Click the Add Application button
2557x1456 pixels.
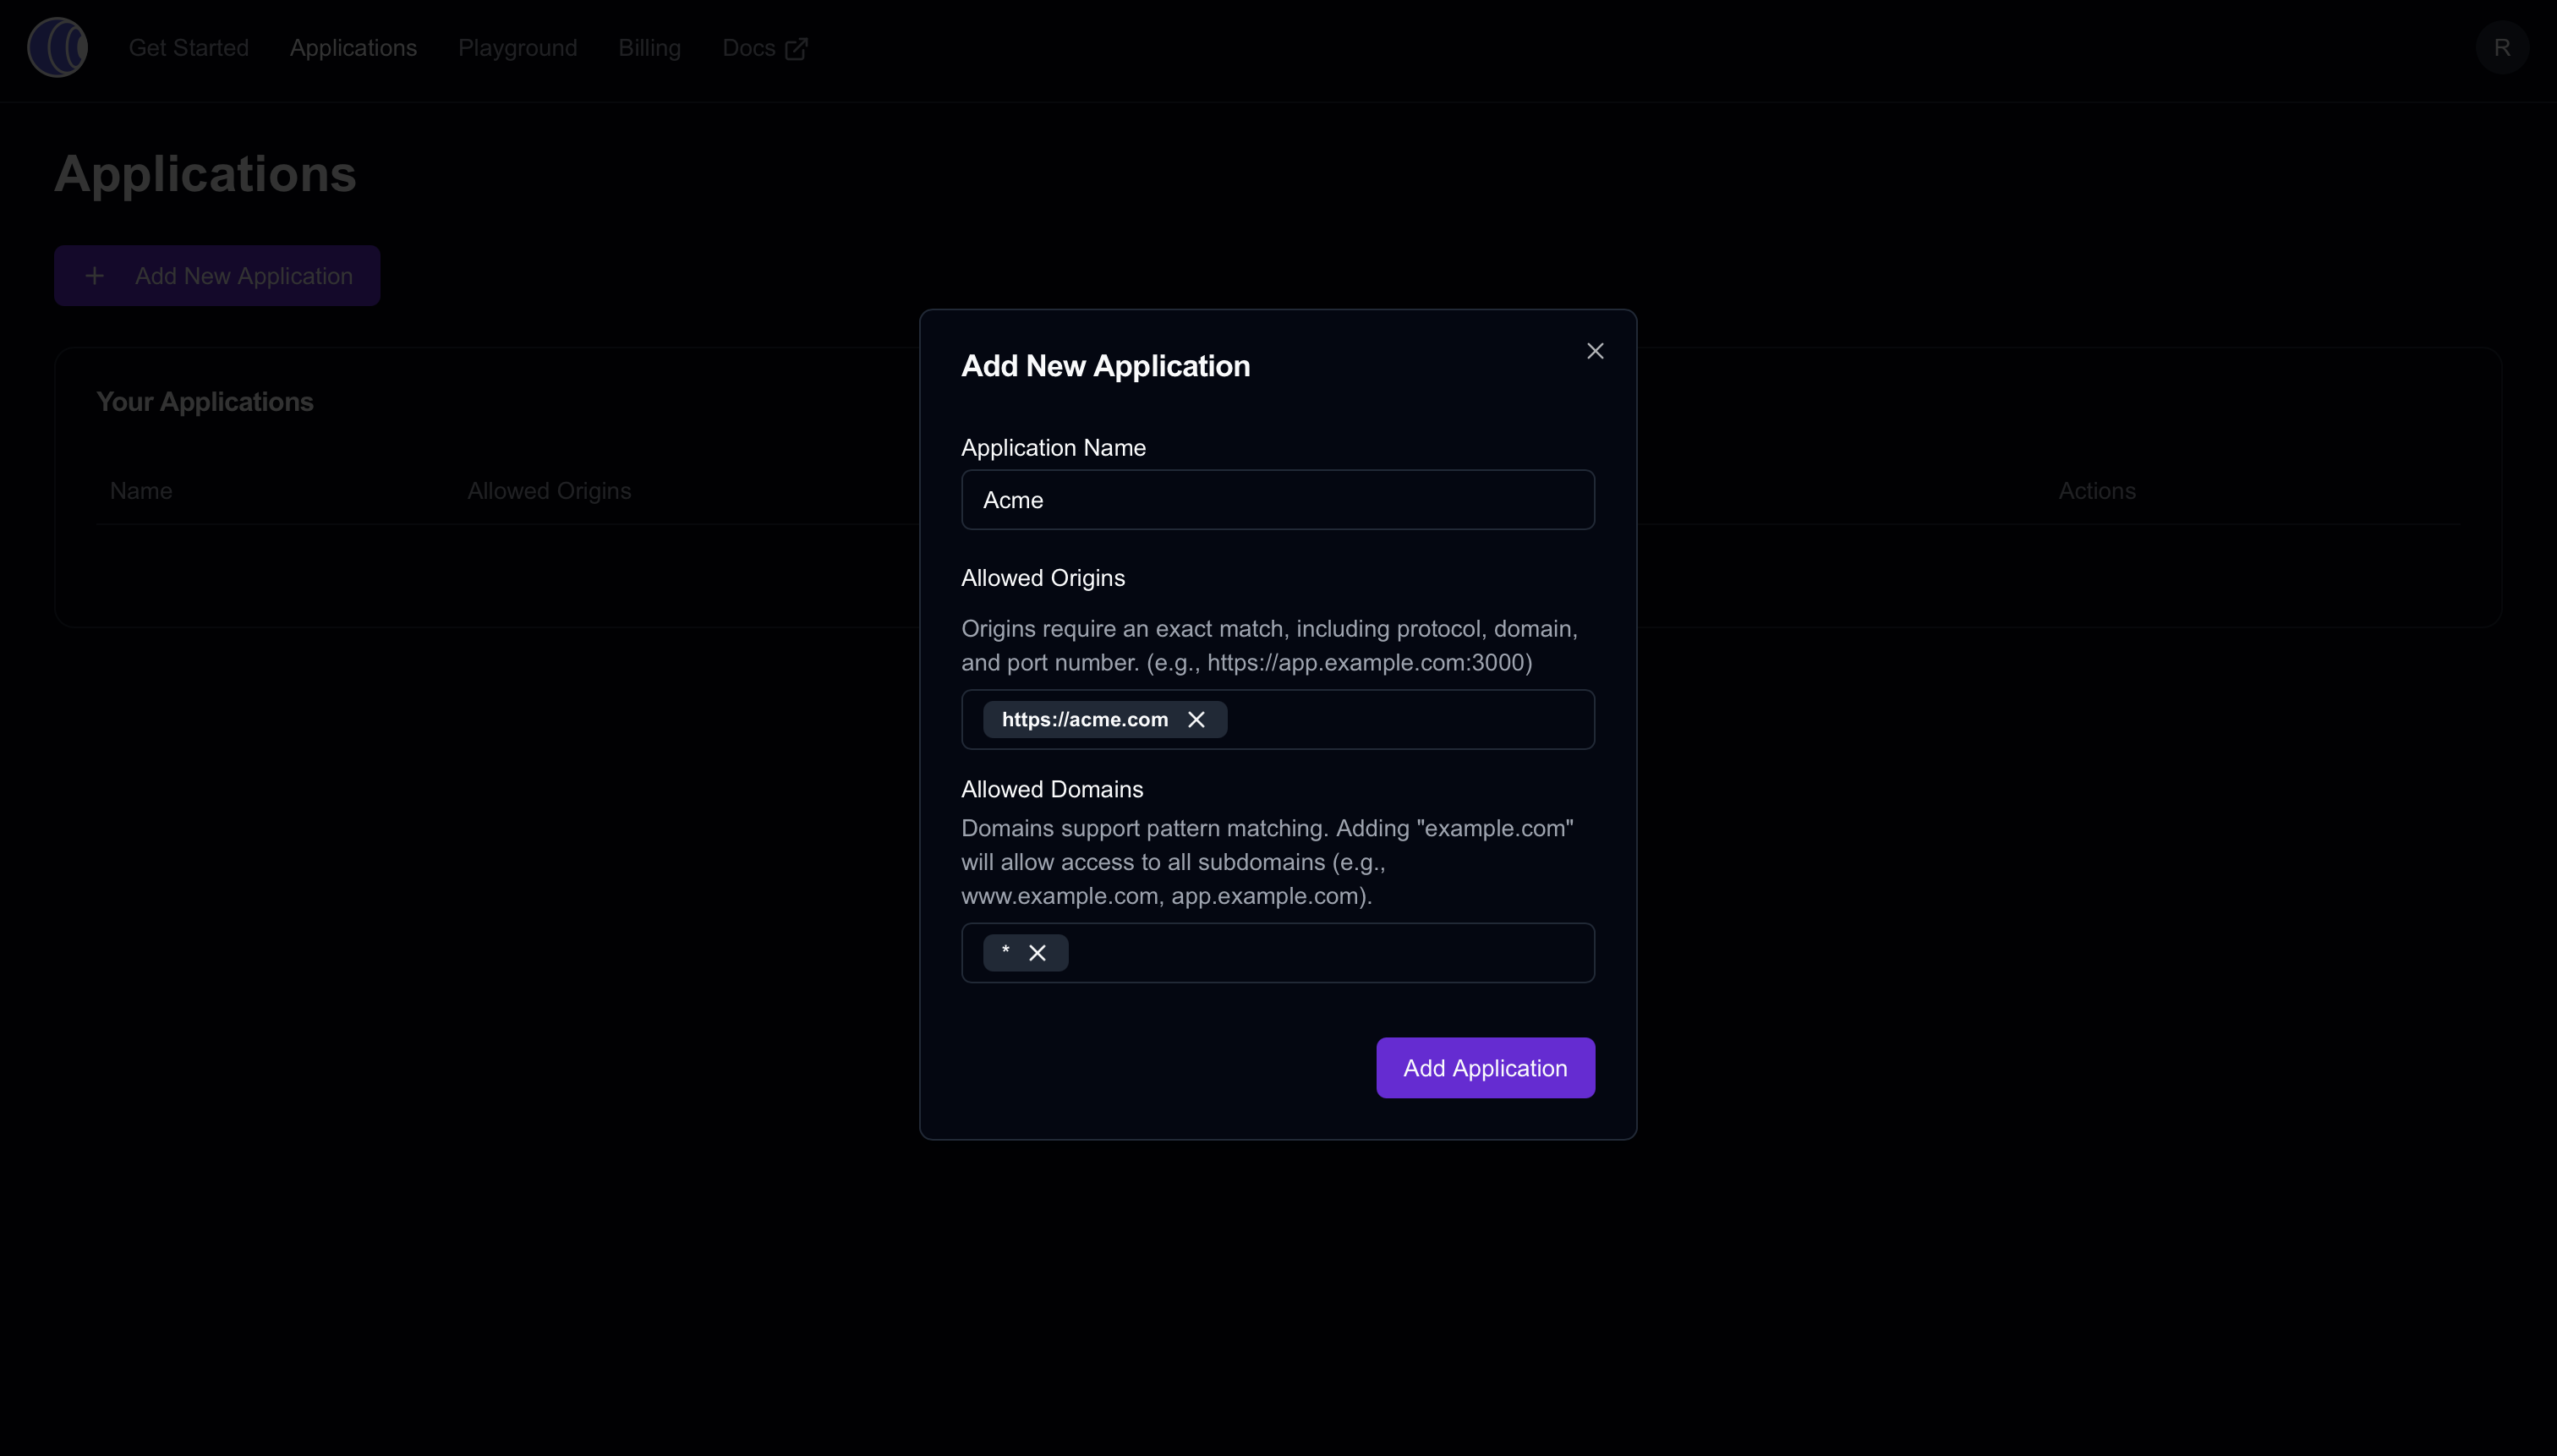(x=1485, y=1068)
